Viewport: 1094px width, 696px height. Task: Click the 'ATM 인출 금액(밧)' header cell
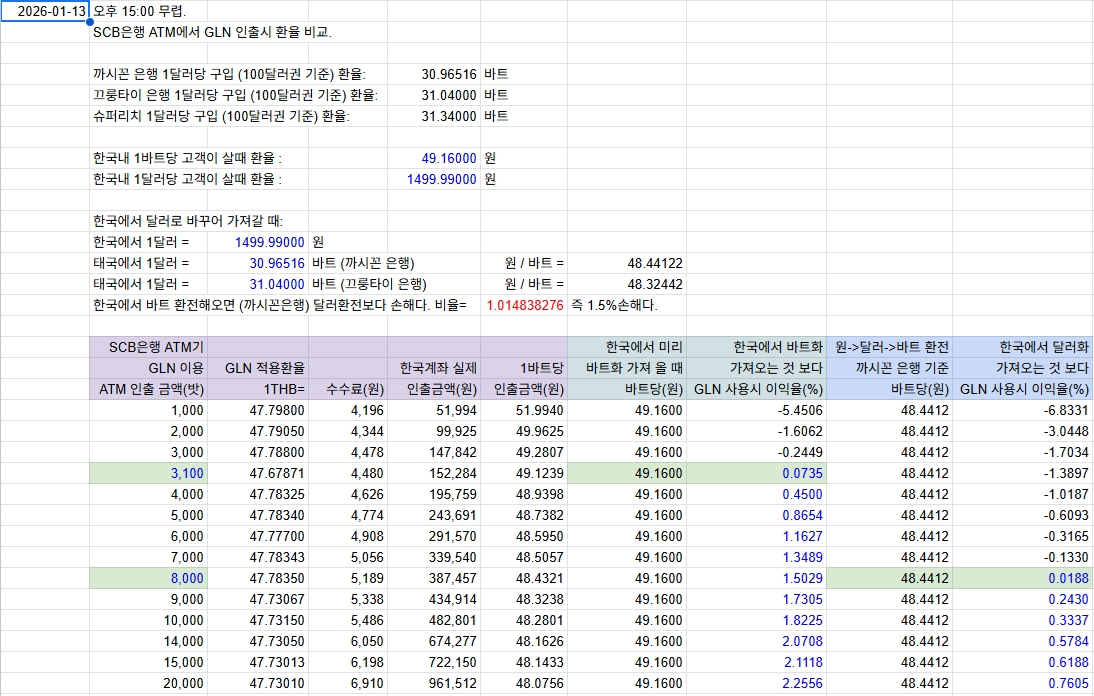[148, 389]
